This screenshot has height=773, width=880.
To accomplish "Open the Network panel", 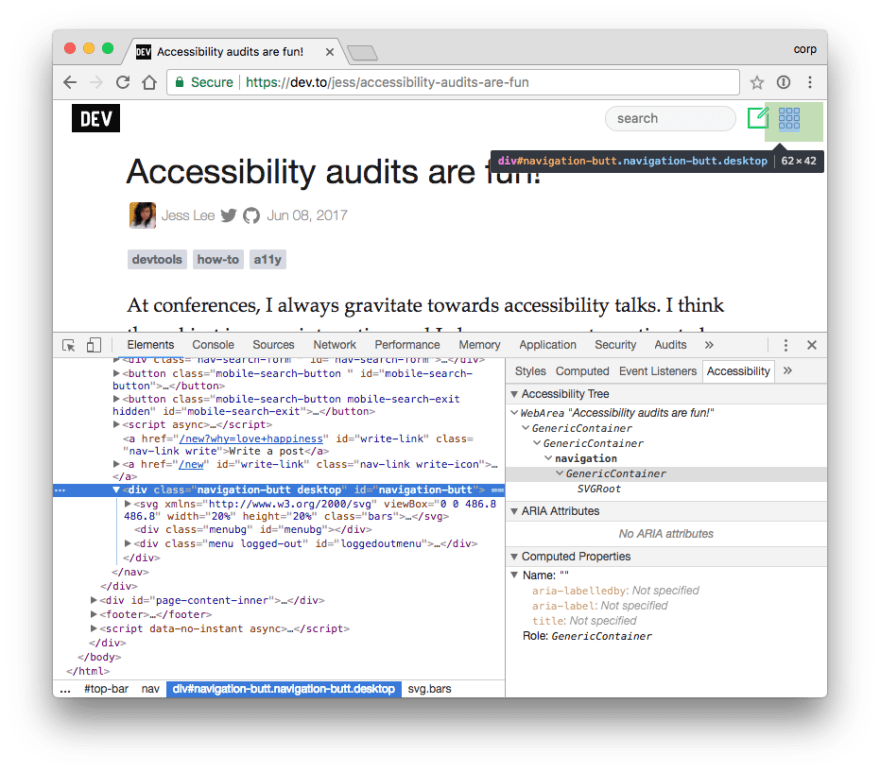I will [x=334, y=345].
